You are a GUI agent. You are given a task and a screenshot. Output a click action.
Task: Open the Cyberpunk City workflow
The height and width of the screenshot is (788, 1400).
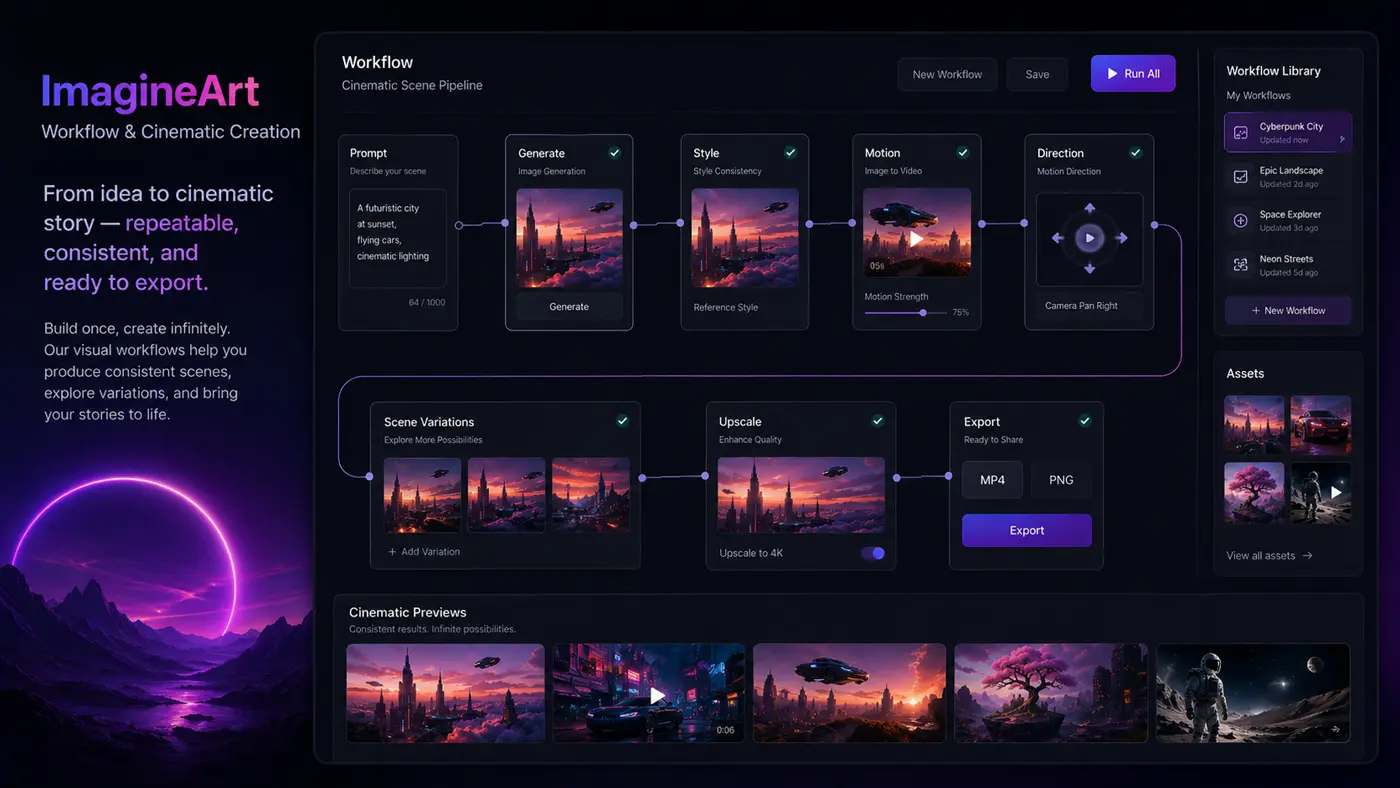point(1288,132)
